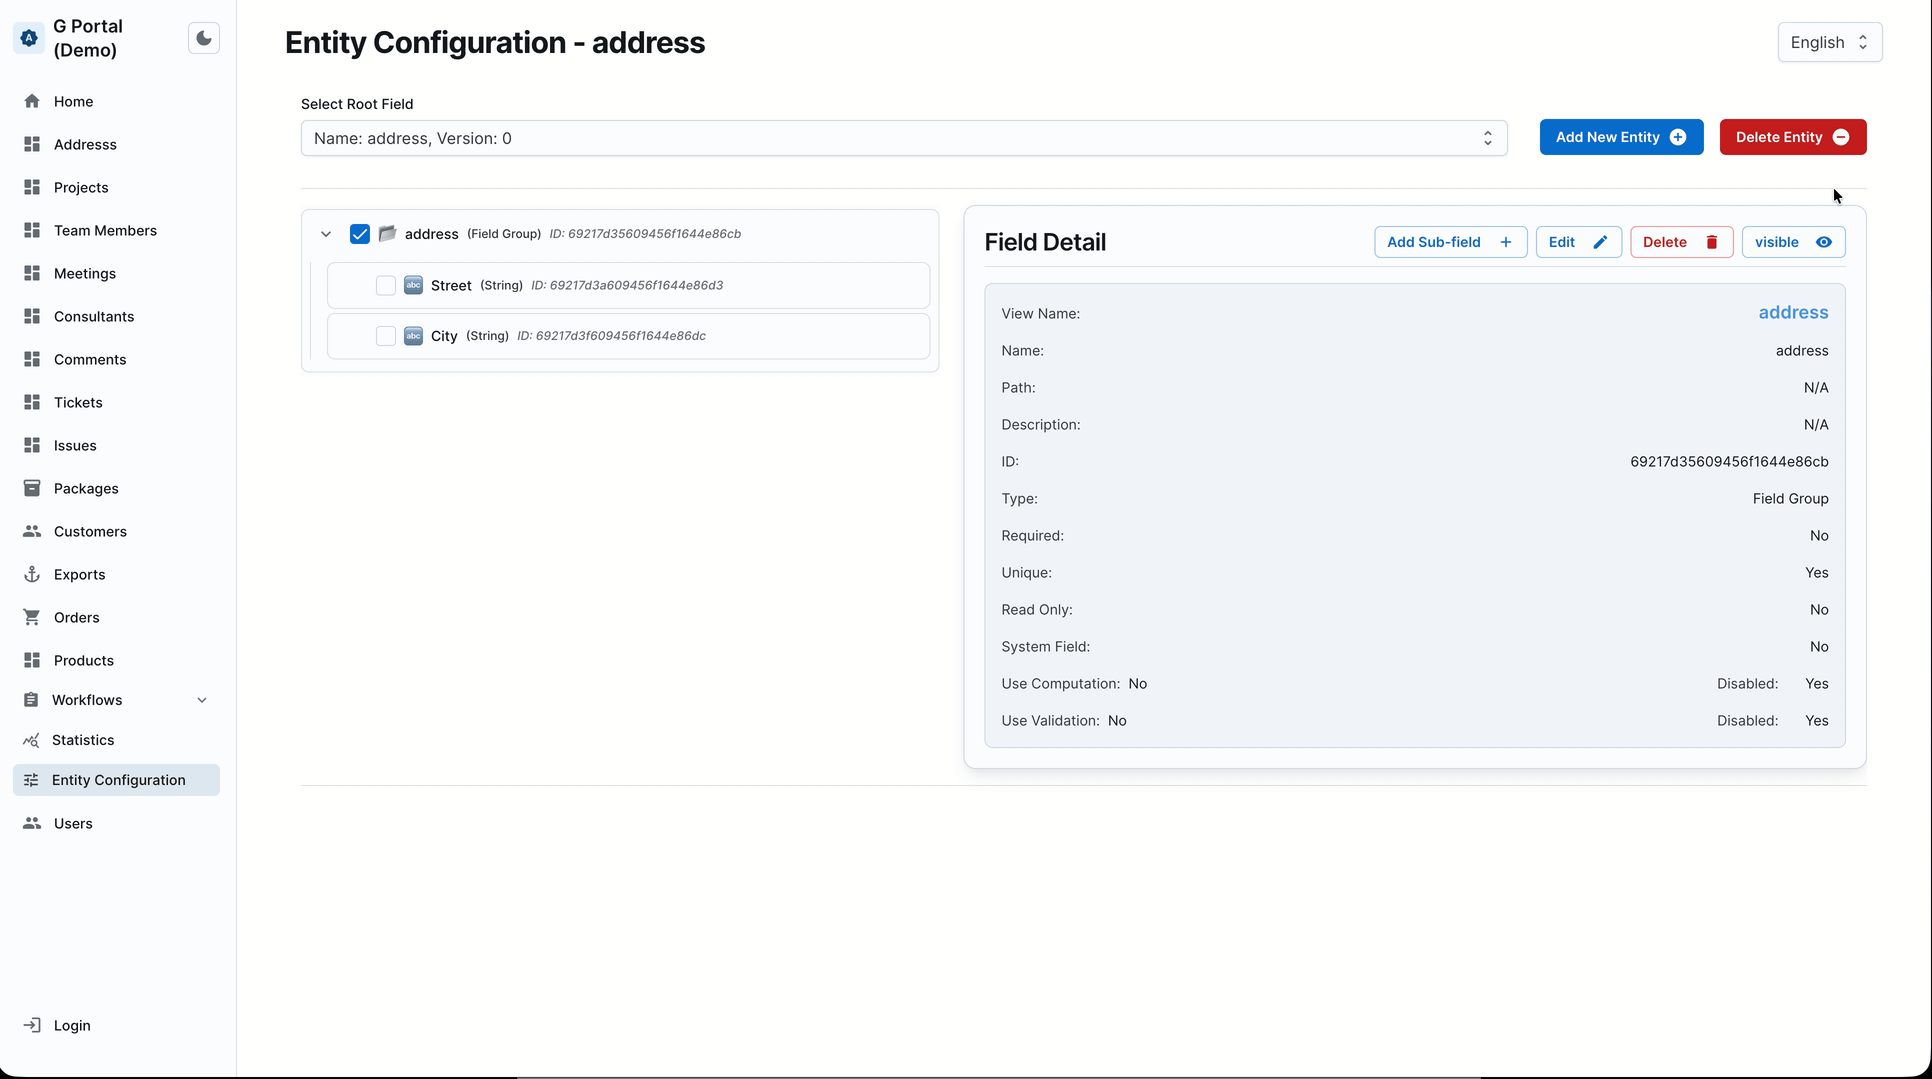
Task: Collapse the address tree node chevron
Action: [326, 234]
